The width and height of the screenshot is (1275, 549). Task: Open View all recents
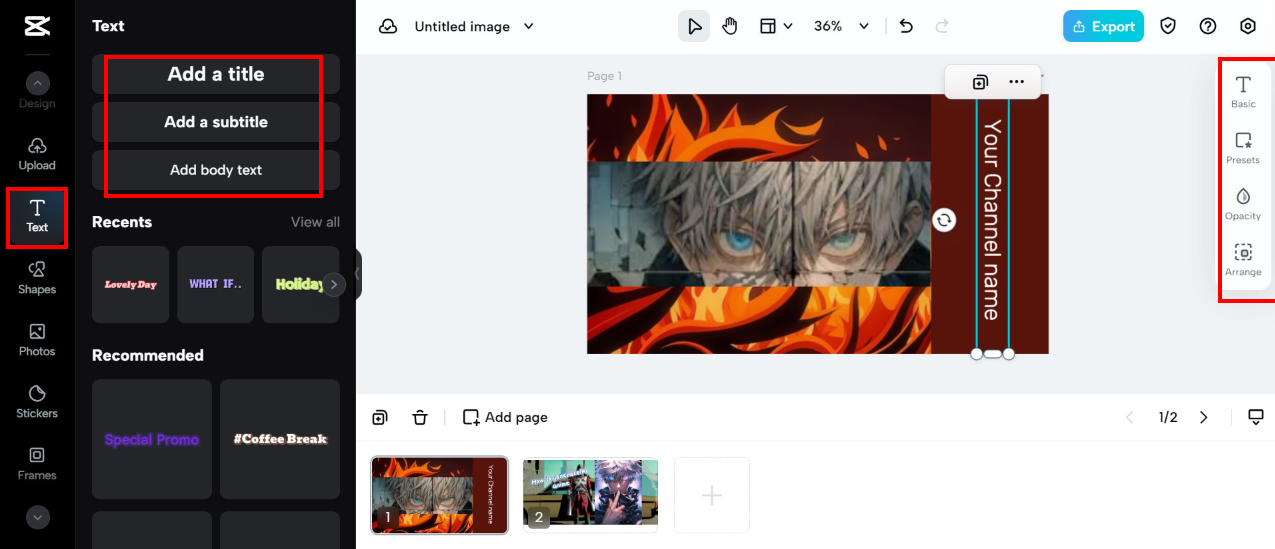315,222
